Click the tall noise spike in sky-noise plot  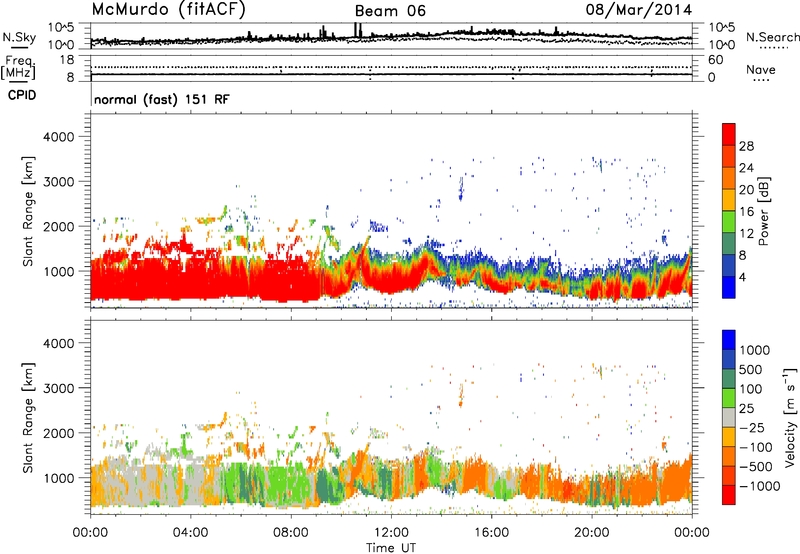click(358, 30)
